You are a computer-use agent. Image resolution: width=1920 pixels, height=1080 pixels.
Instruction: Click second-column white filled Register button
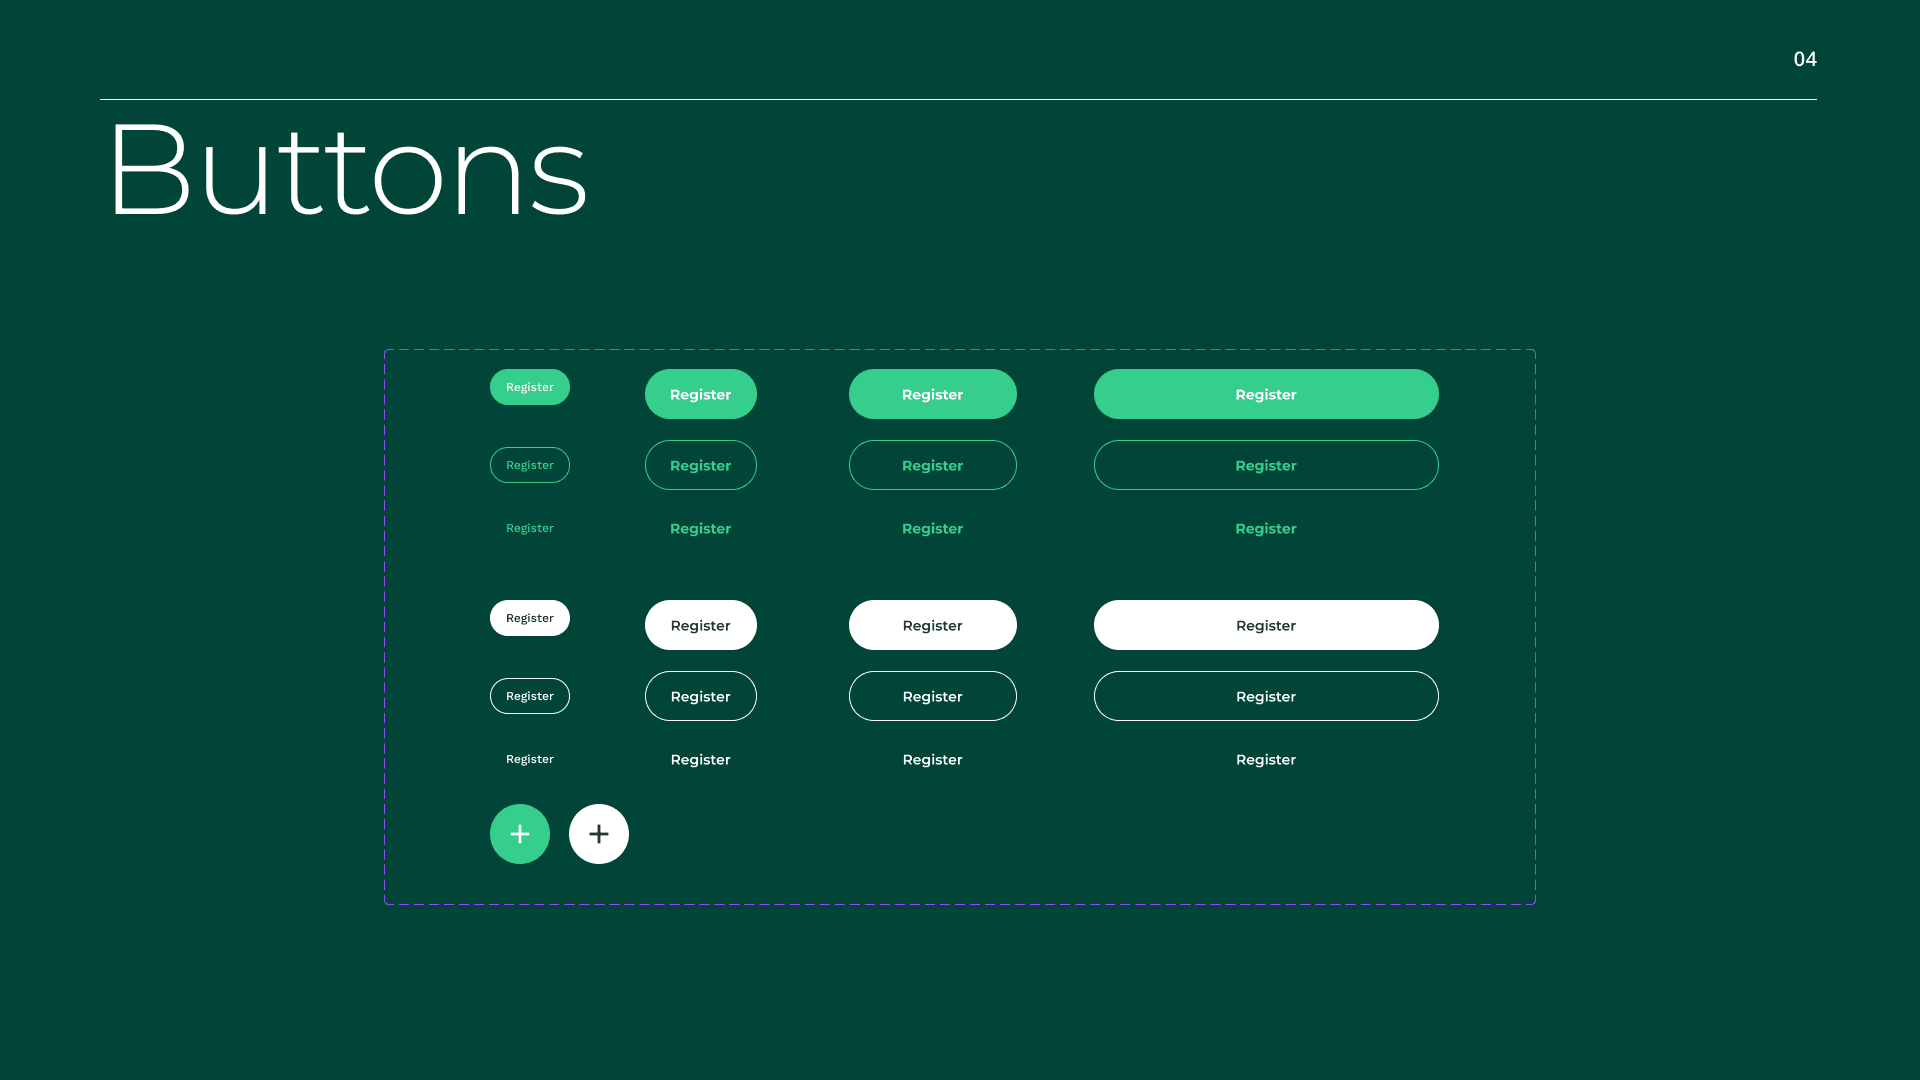click(x=701, y=625)
